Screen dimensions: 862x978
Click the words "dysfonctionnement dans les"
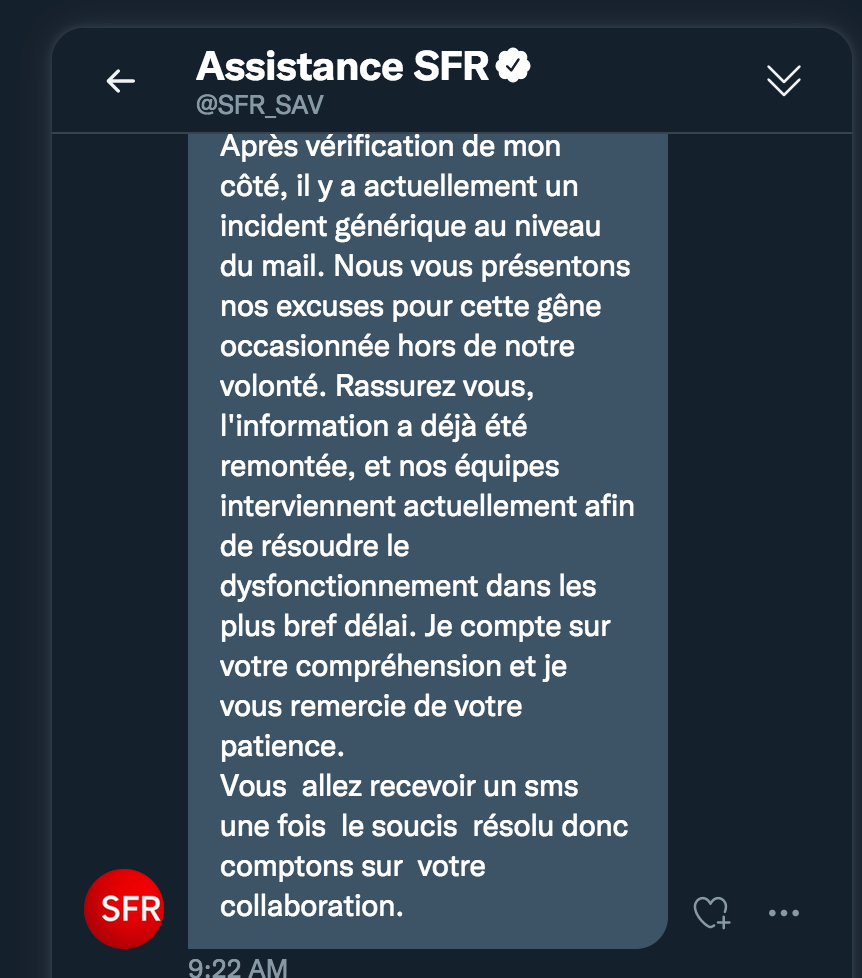tap(408, 586)
